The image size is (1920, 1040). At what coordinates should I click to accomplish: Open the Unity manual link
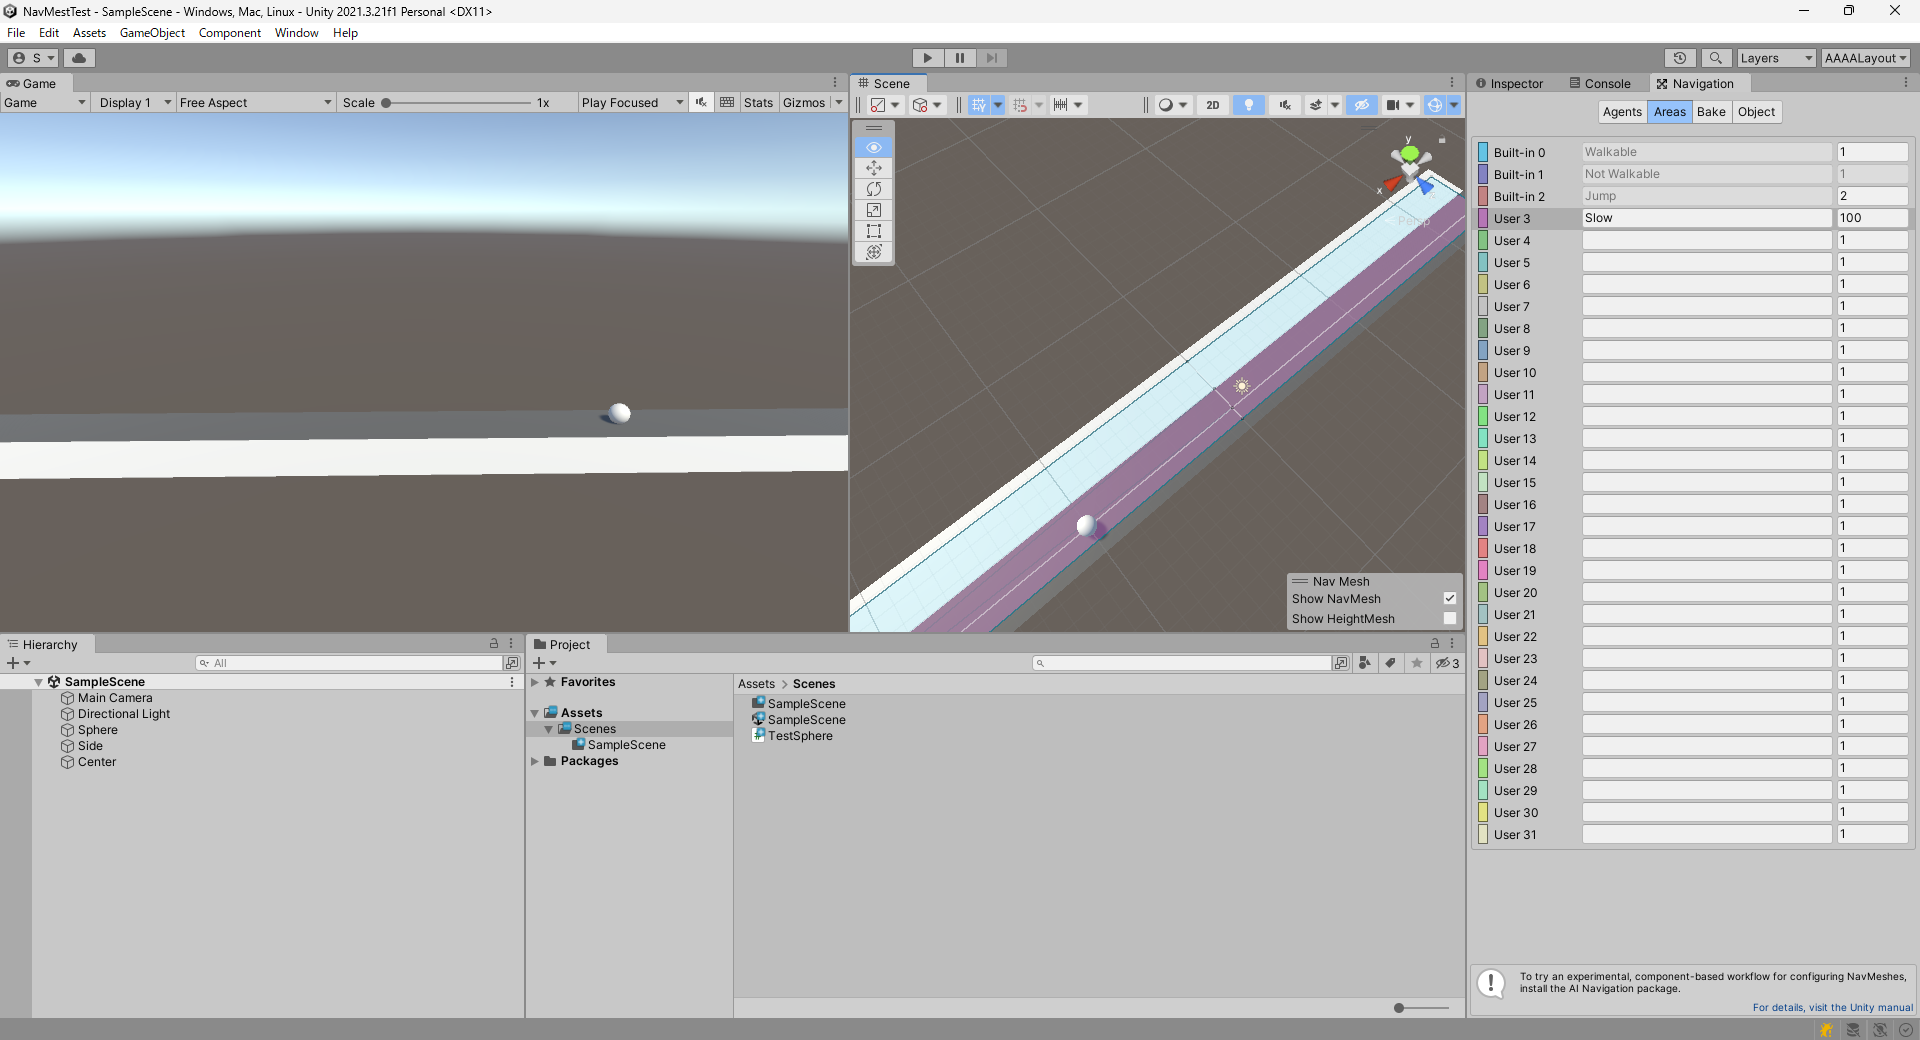(x=1833, y=1008)
